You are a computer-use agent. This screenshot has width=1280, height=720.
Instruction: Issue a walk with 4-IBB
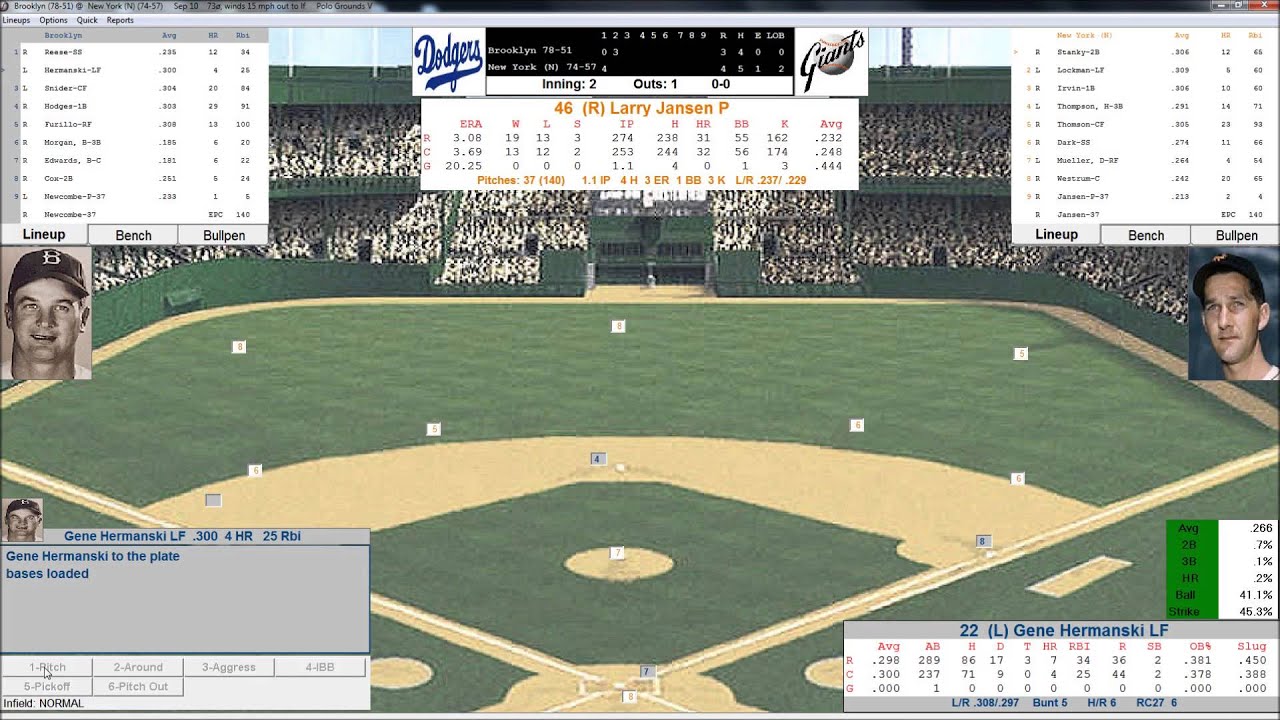(320, 667)
